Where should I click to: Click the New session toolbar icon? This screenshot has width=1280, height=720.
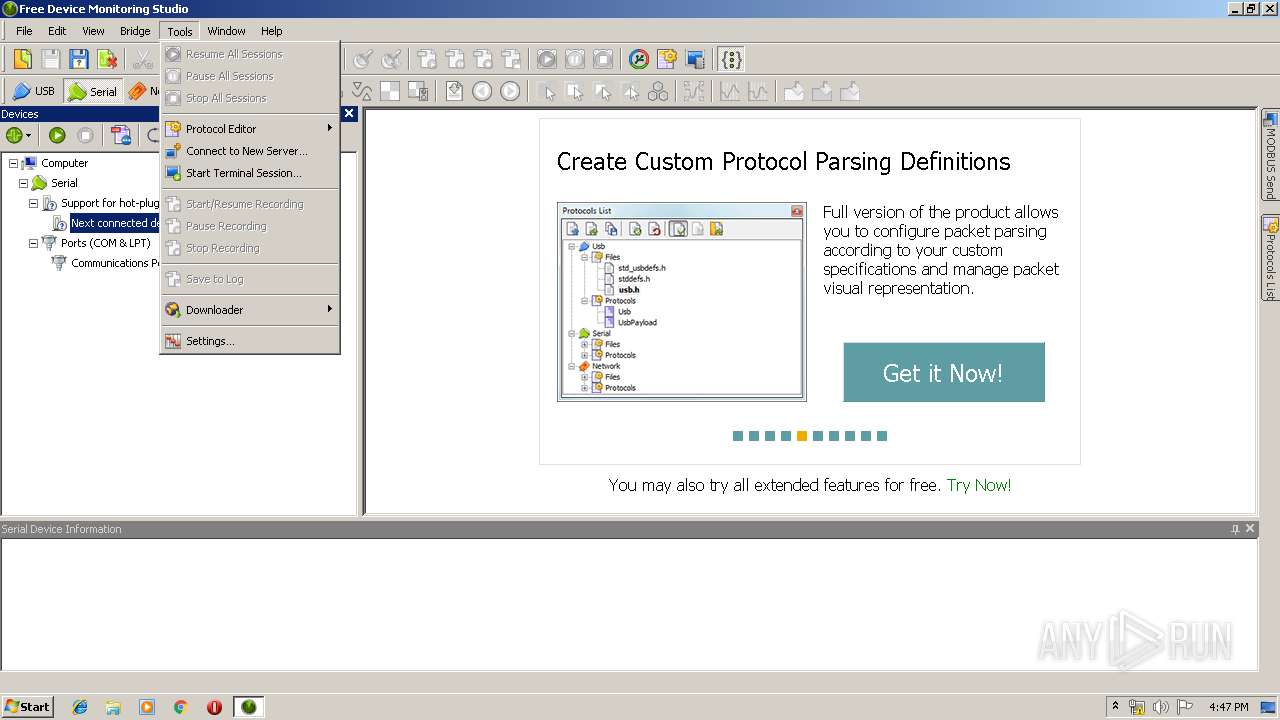22,59
